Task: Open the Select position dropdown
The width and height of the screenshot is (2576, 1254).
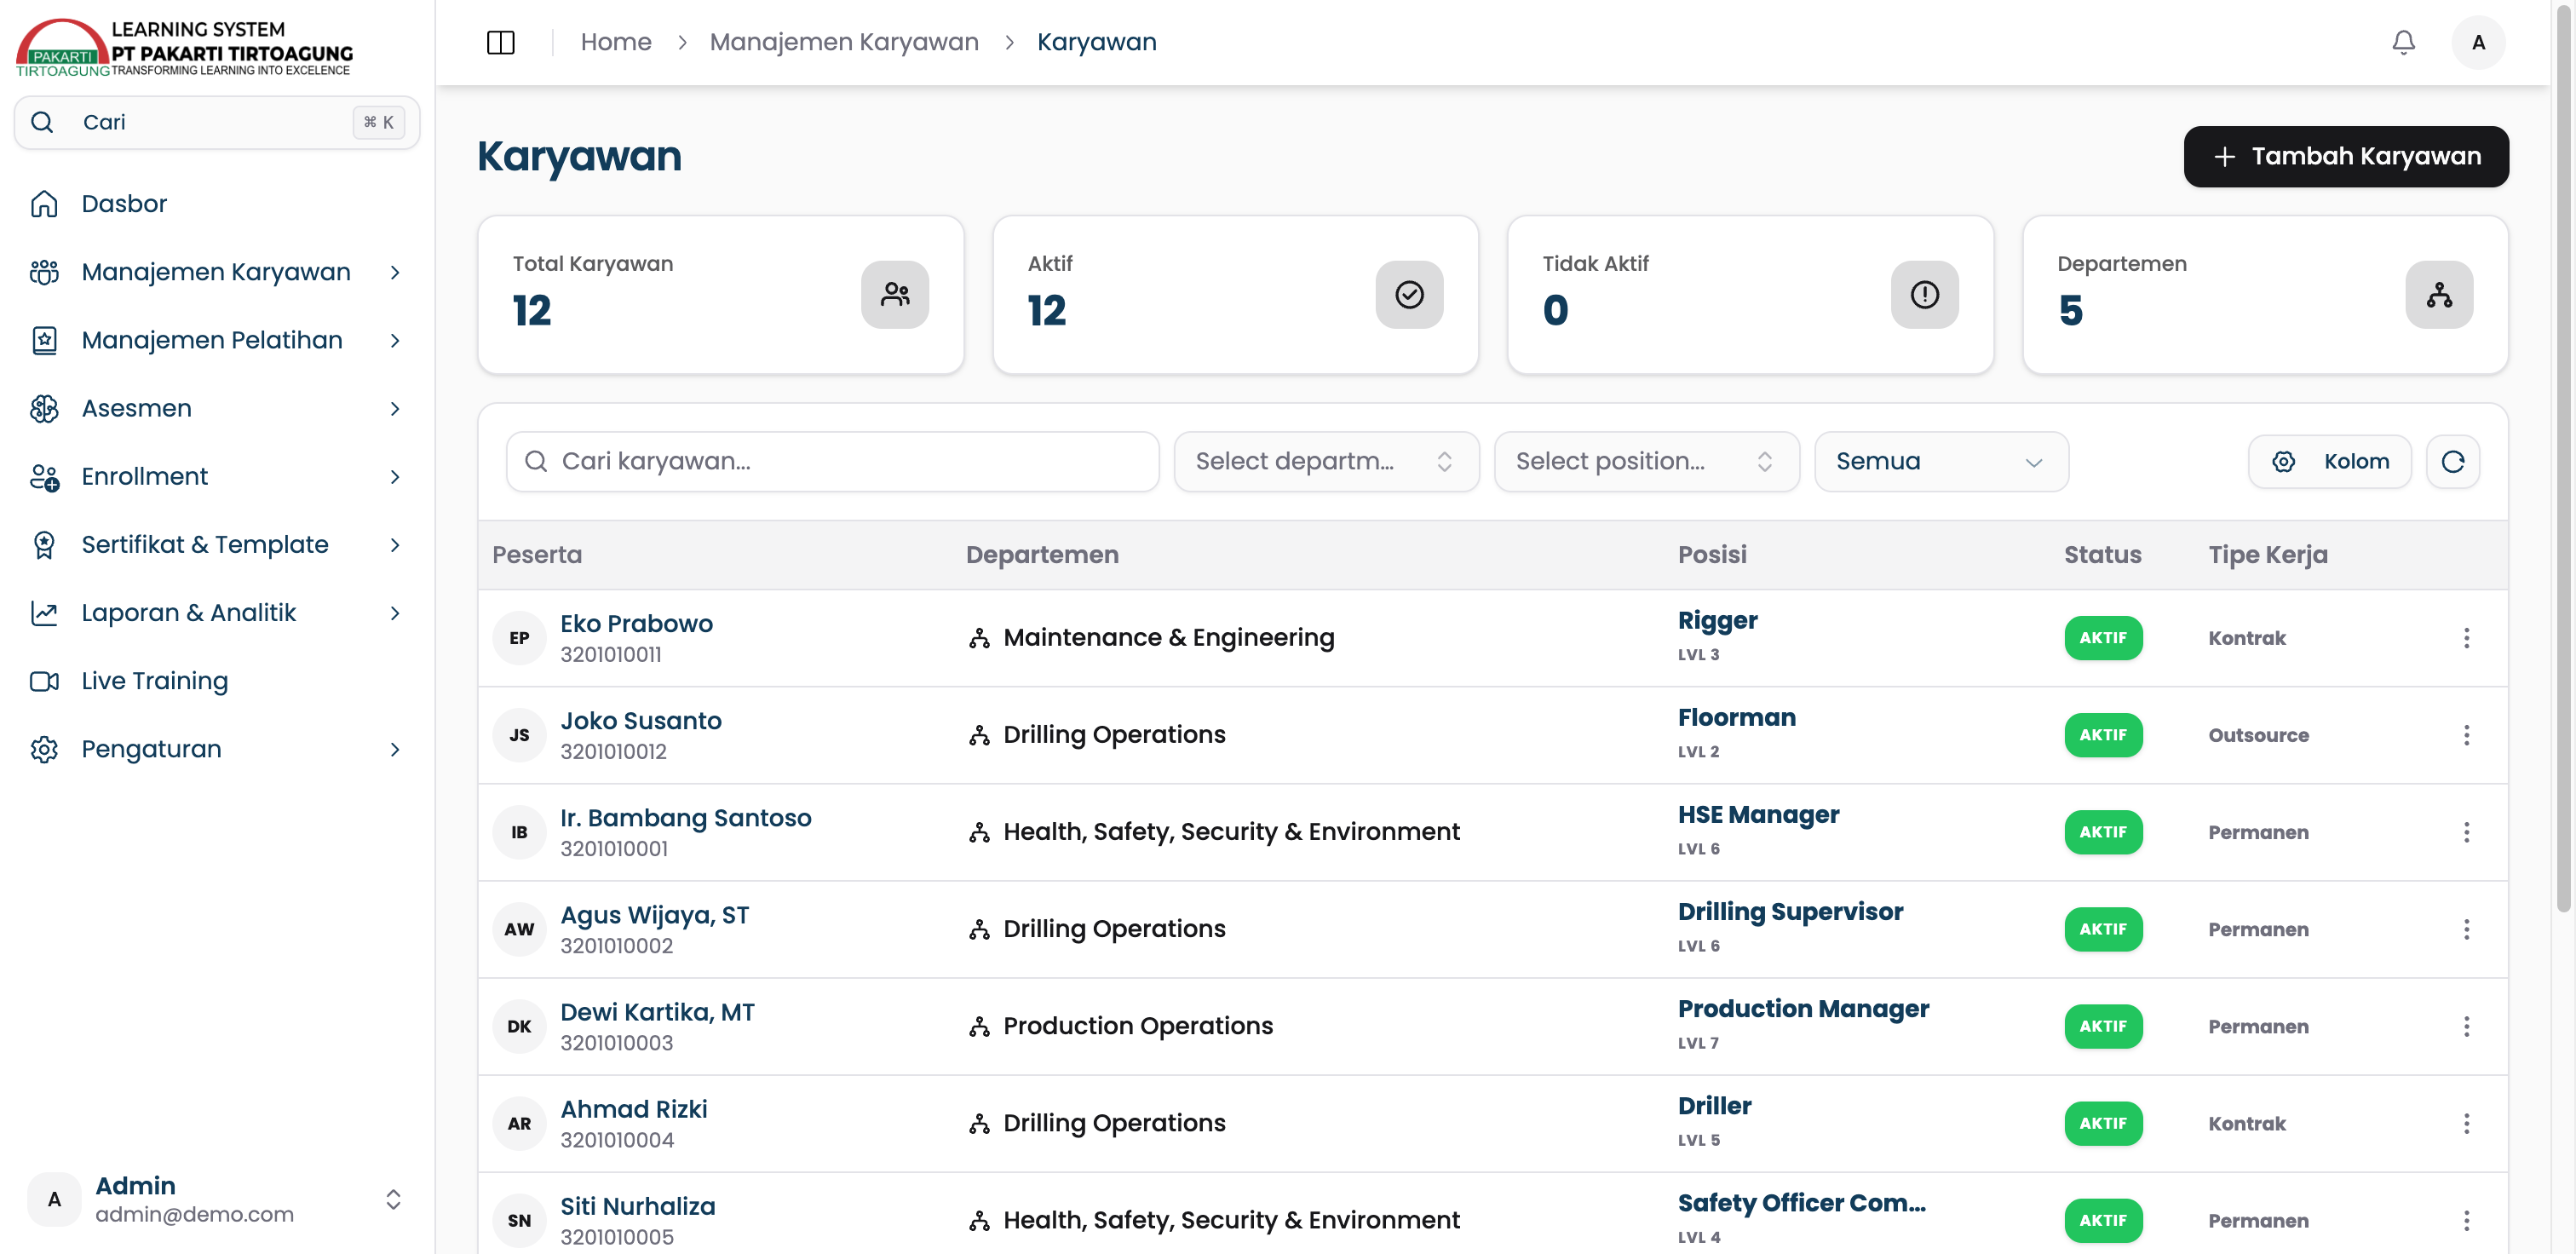Action: pos(1646,461)
